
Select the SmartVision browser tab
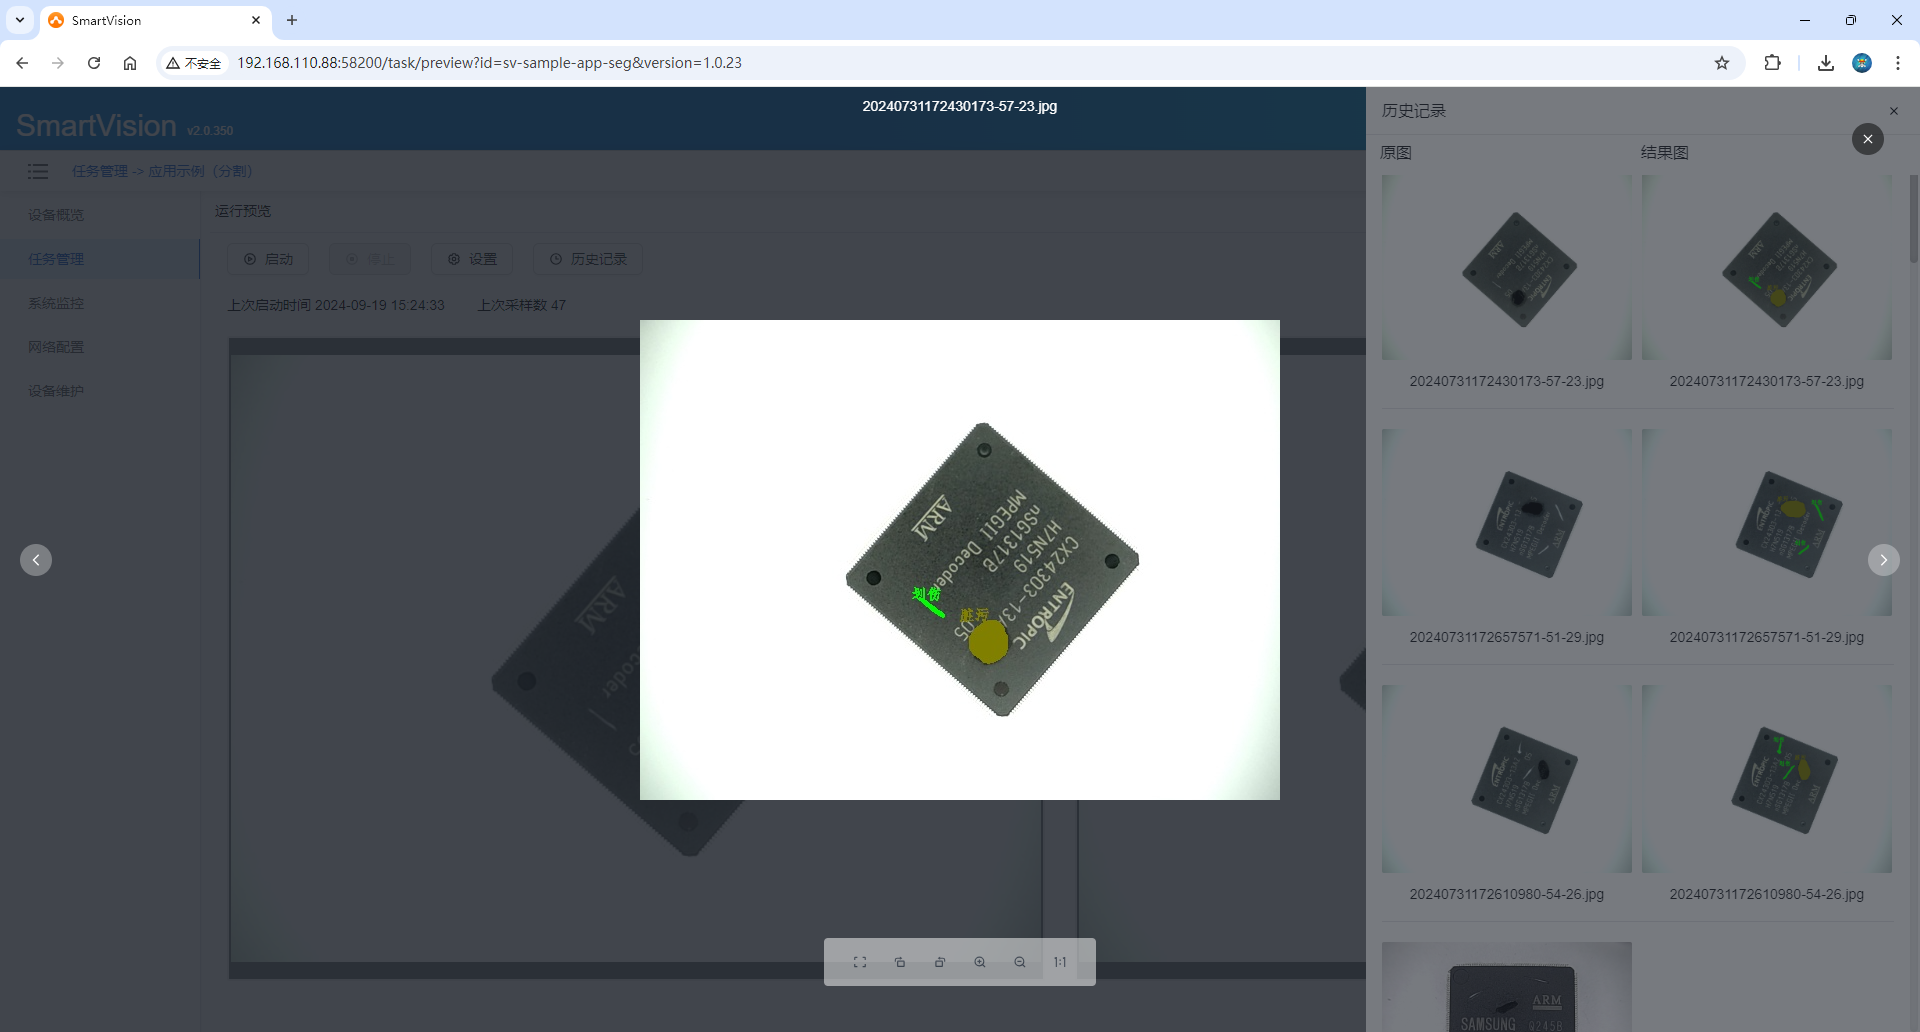(x=155, y=20)
